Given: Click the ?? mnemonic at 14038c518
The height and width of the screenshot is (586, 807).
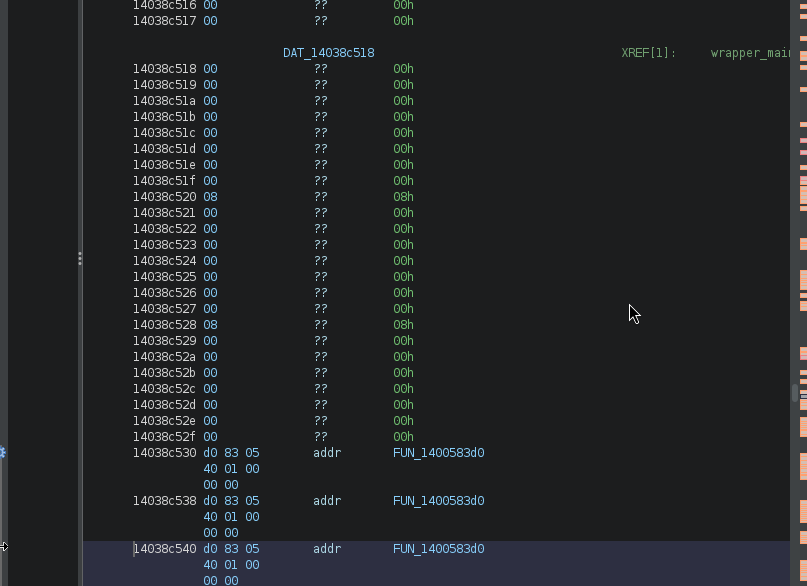Looking at the screenshot, I should coord(320,69).
